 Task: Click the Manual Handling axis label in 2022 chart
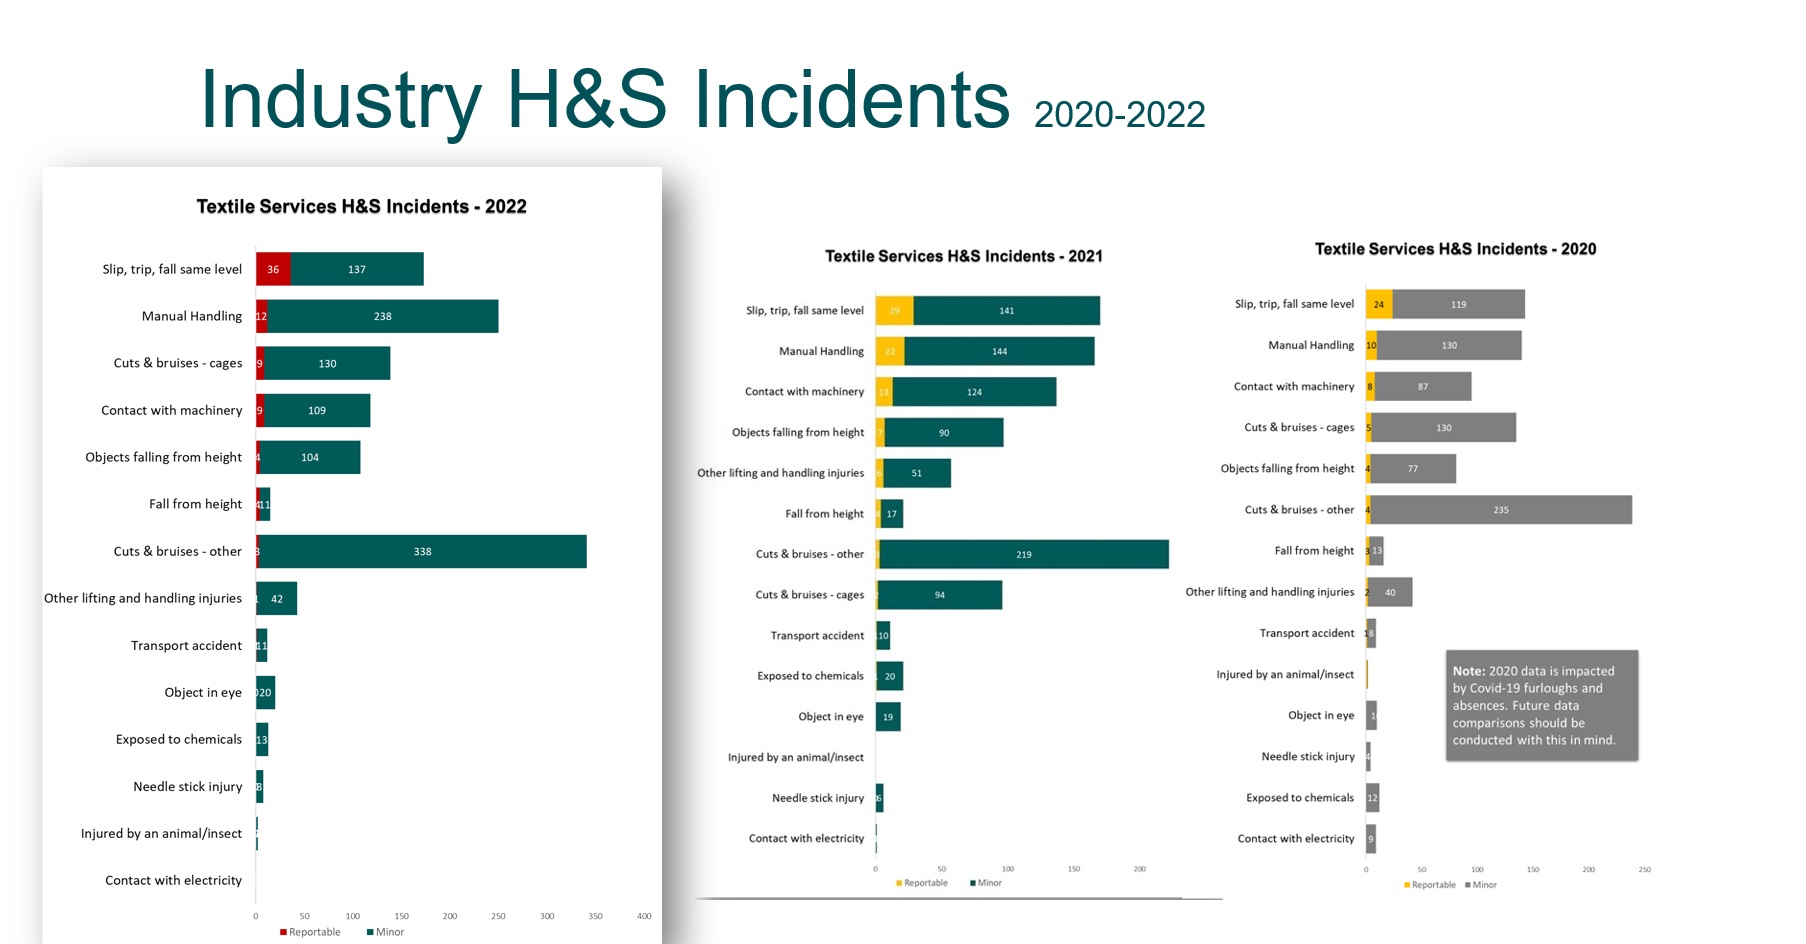[191, 316]
